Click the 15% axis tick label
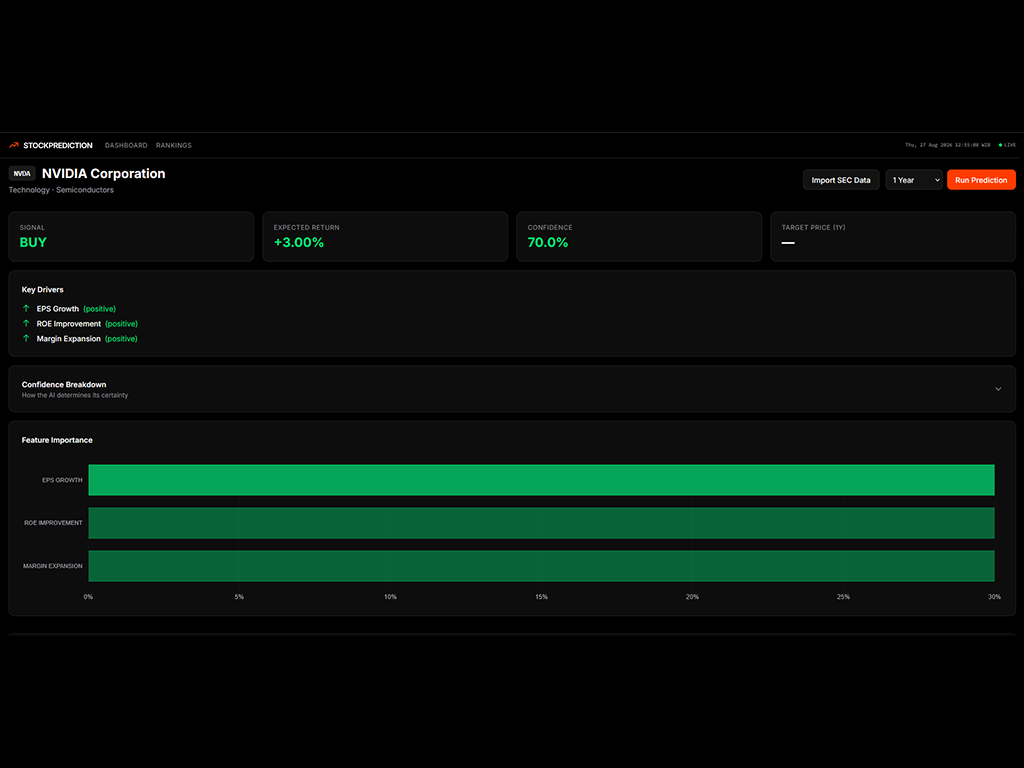Viewport: 1024px width, 768px height. 541,597
